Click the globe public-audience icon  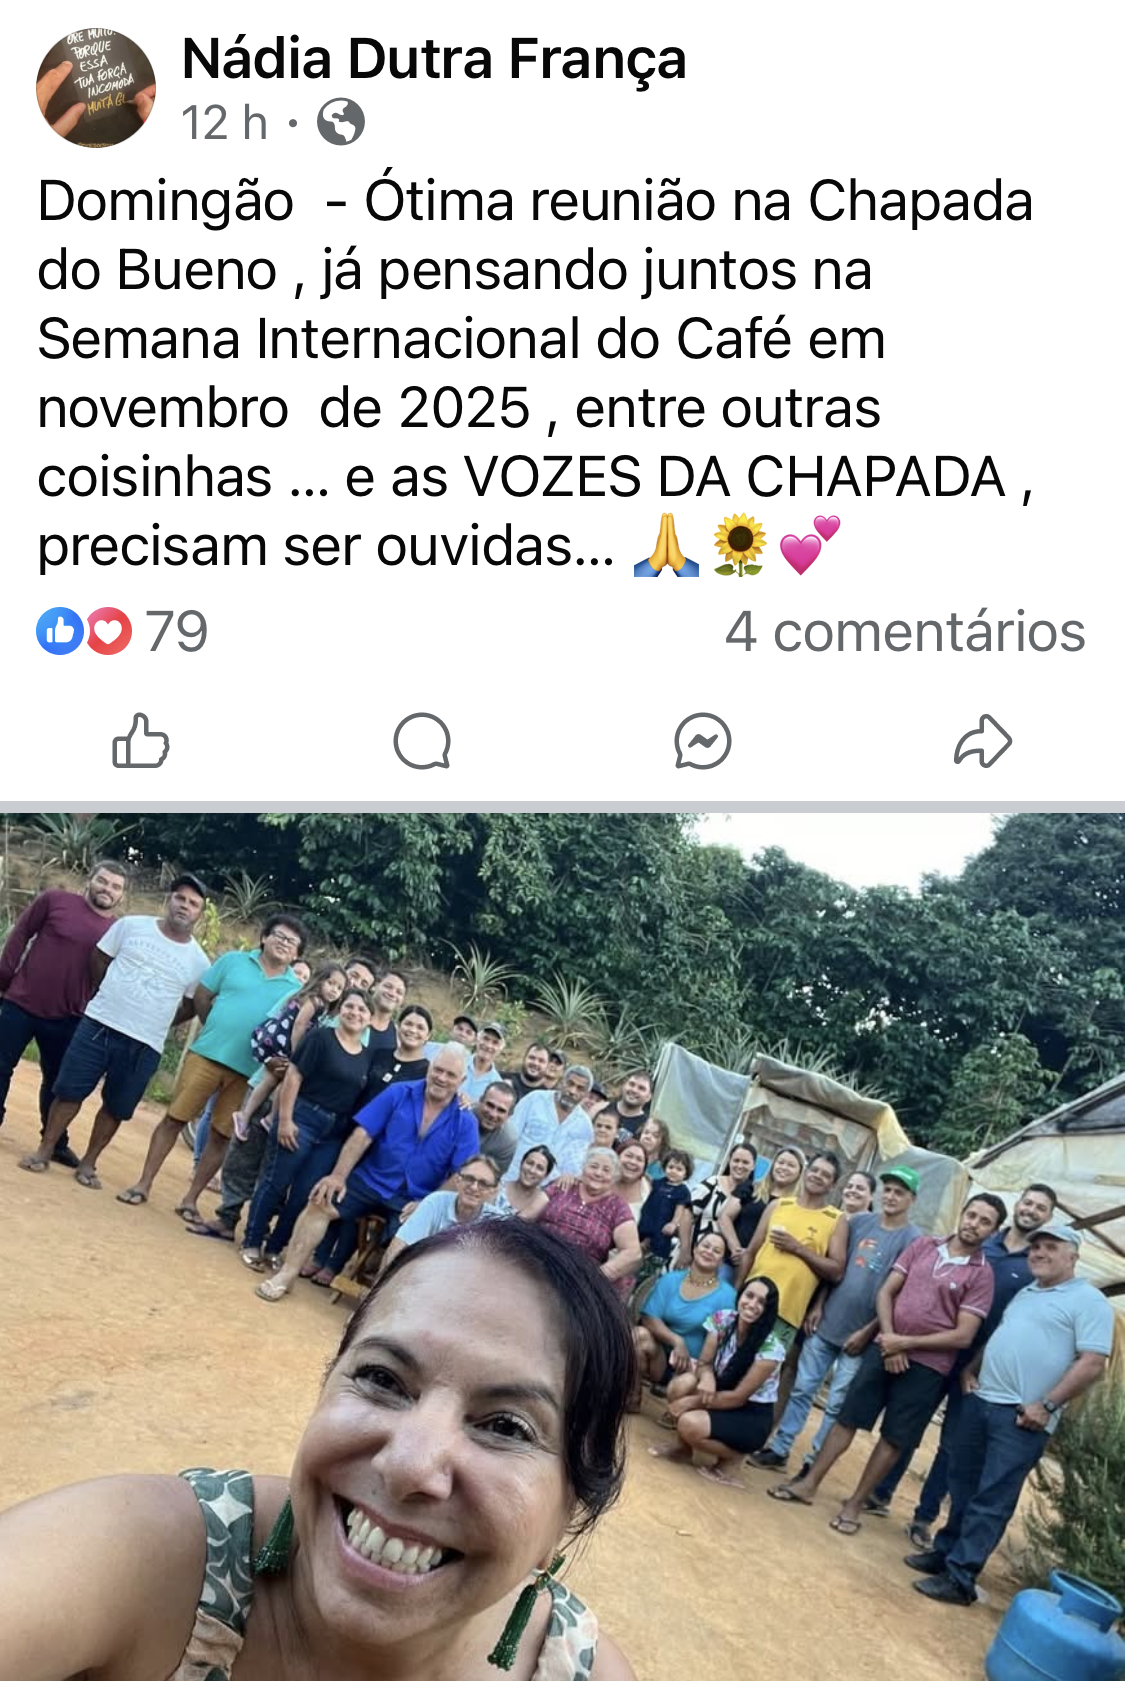point(341,123)
